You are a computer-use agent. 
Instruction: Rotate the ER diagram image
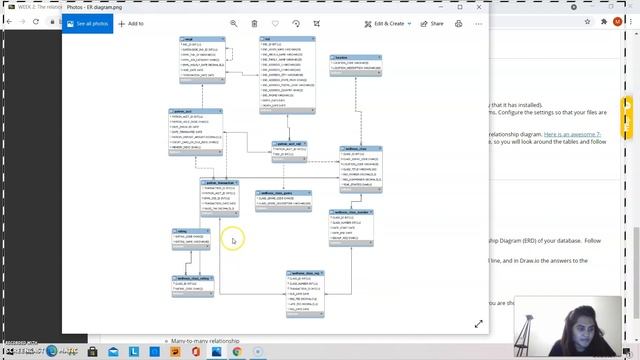tap(296, 24)
